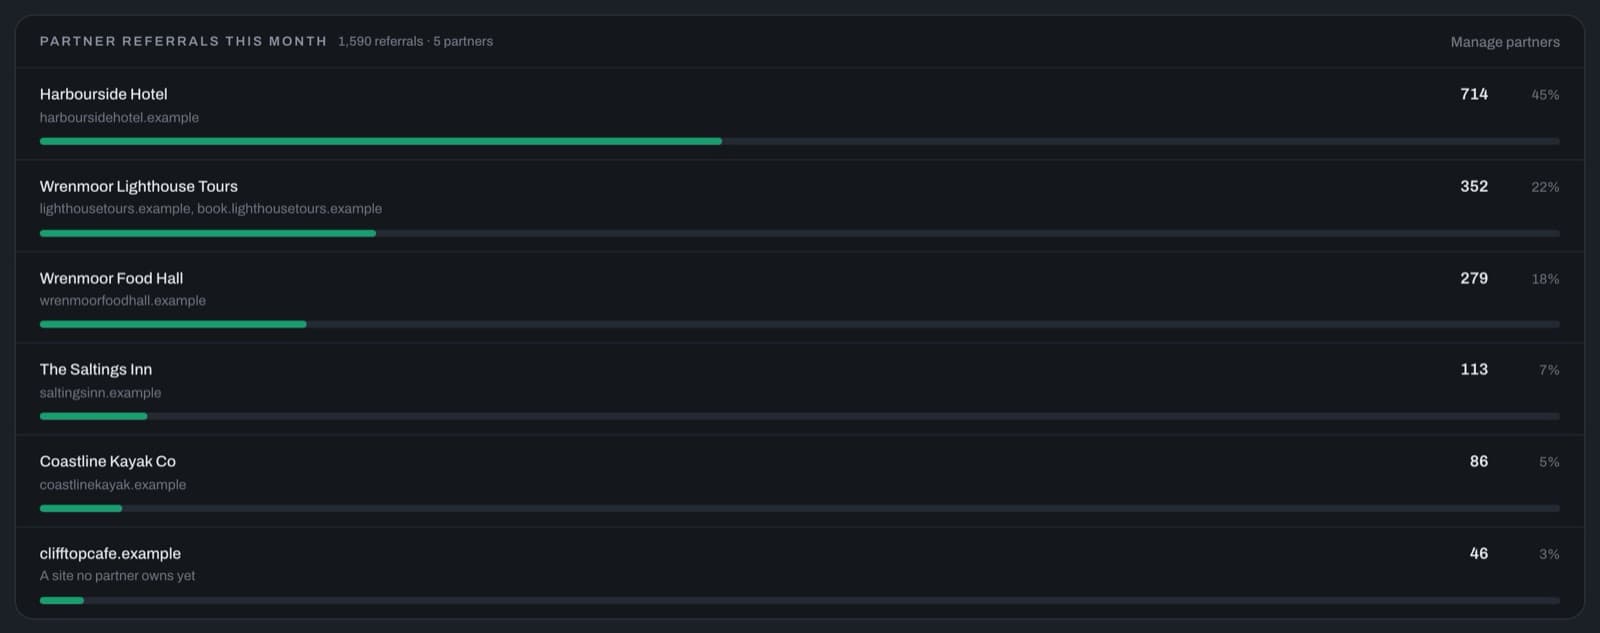The width and height of the screenshot is (1600, 633).
Task: Click the 'A site no partner owns yet' note
Action: [117, 576]
